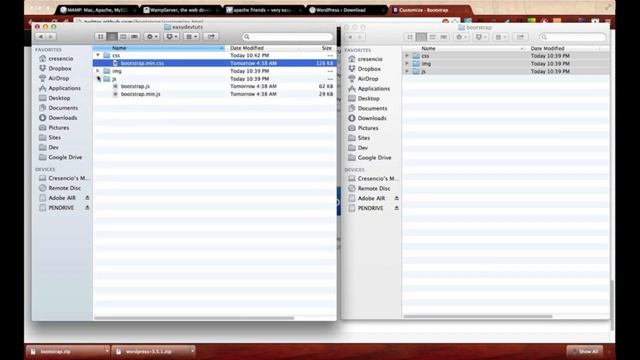Open Documents in easydevtuts sidebar
This screenshot has width=640, height=360.
(x=63, y=108)
